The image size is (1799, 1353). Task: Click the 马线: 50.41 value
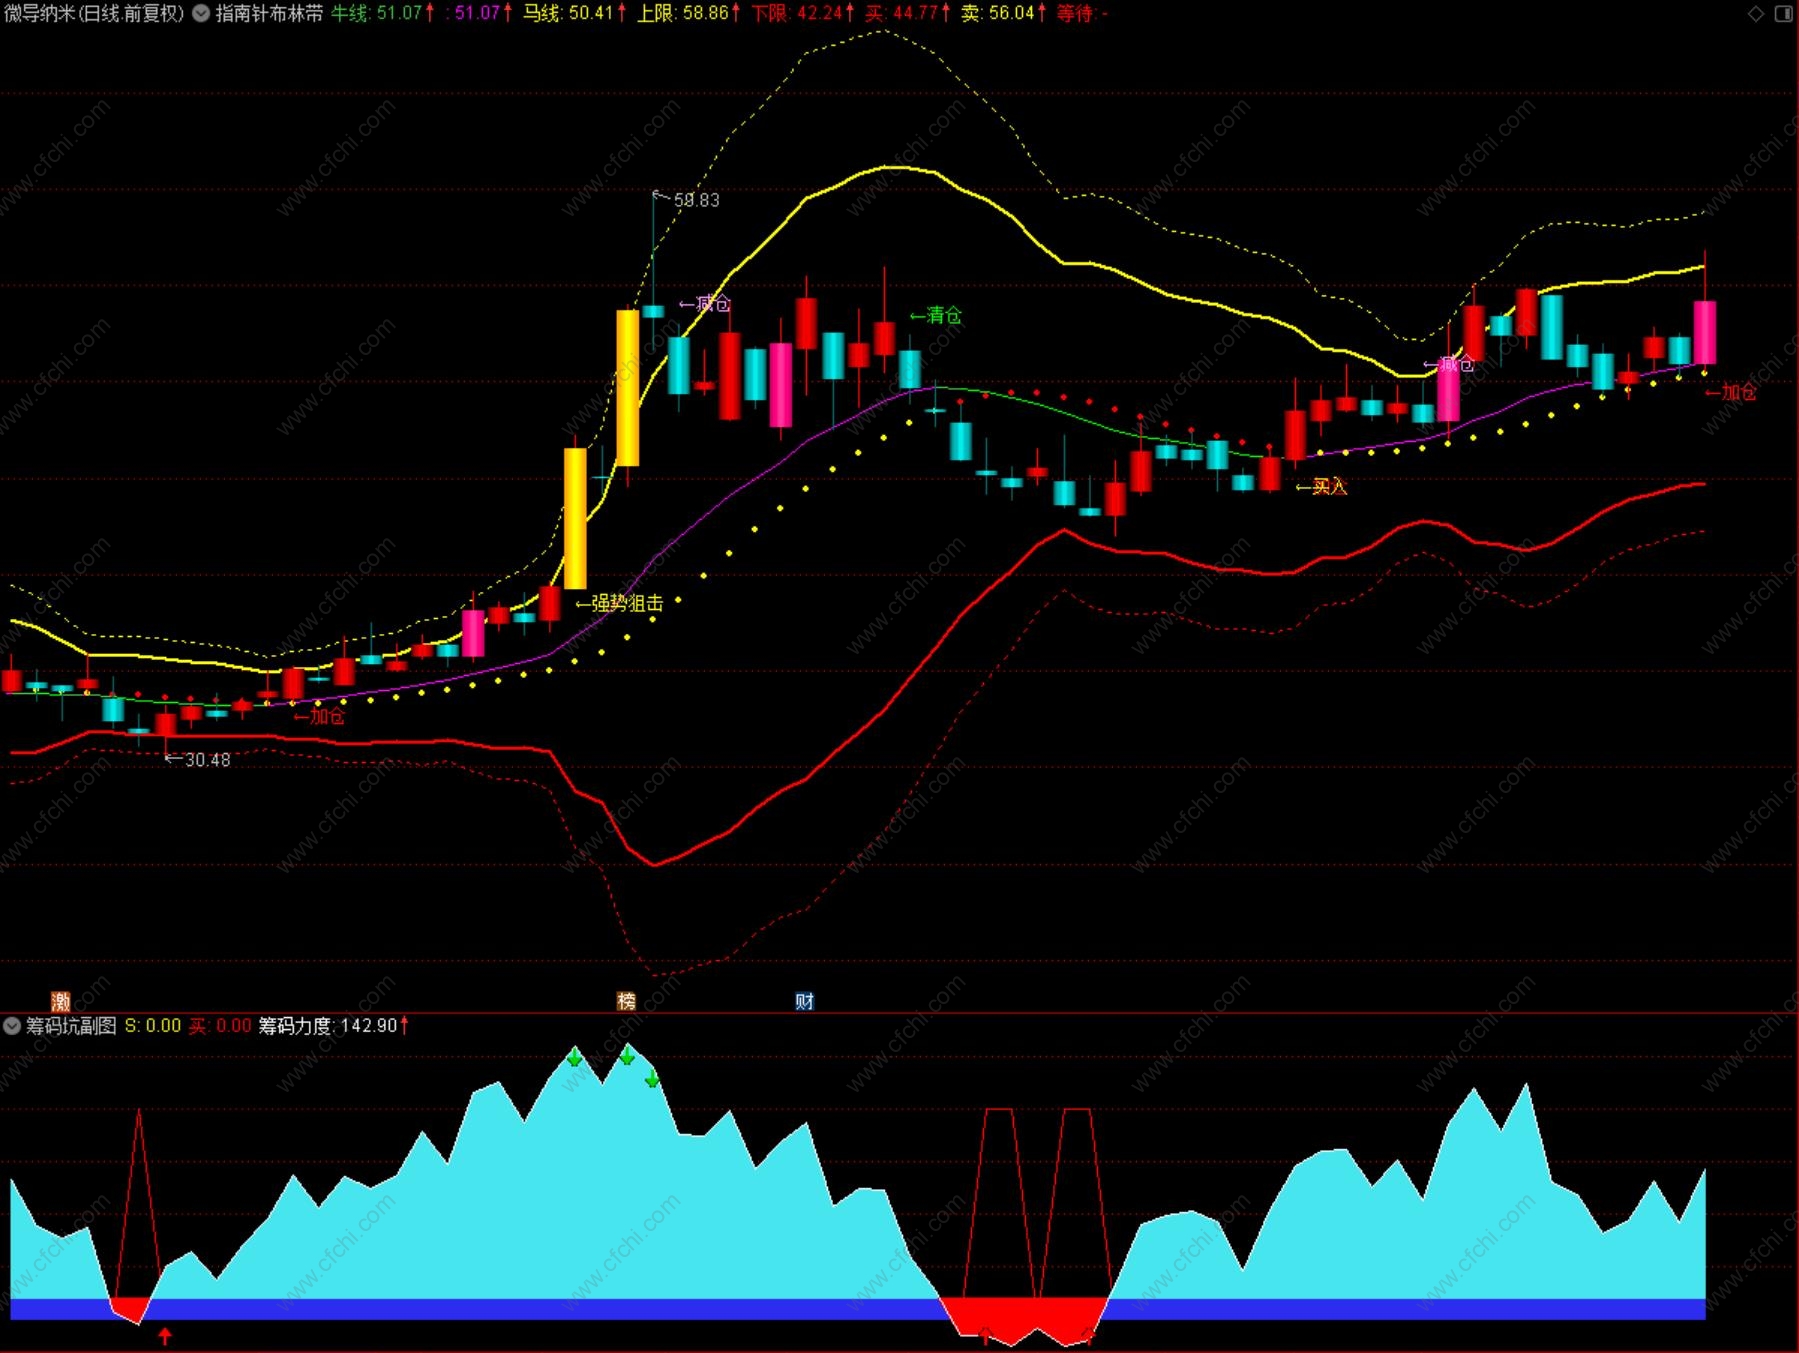tap(573, 13)
